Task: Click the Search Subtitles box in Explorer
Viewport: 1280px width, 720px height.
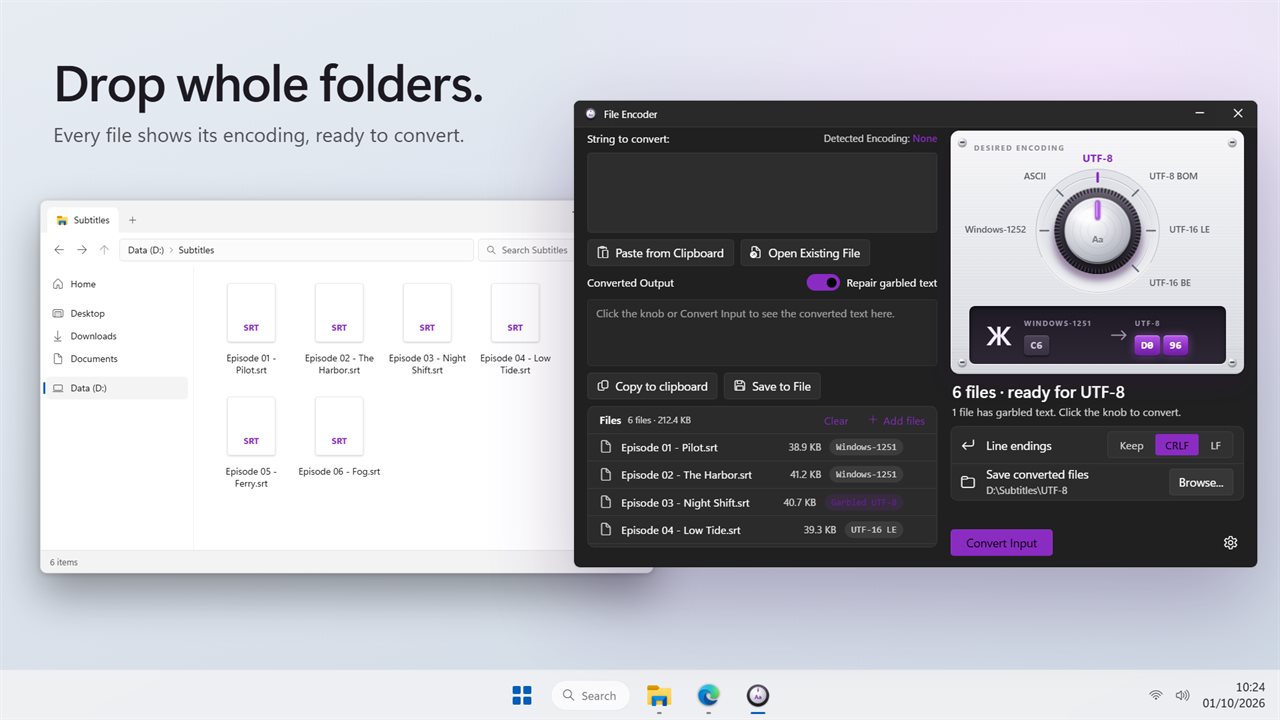Action: pyautogui.click(x=525, y=250)
